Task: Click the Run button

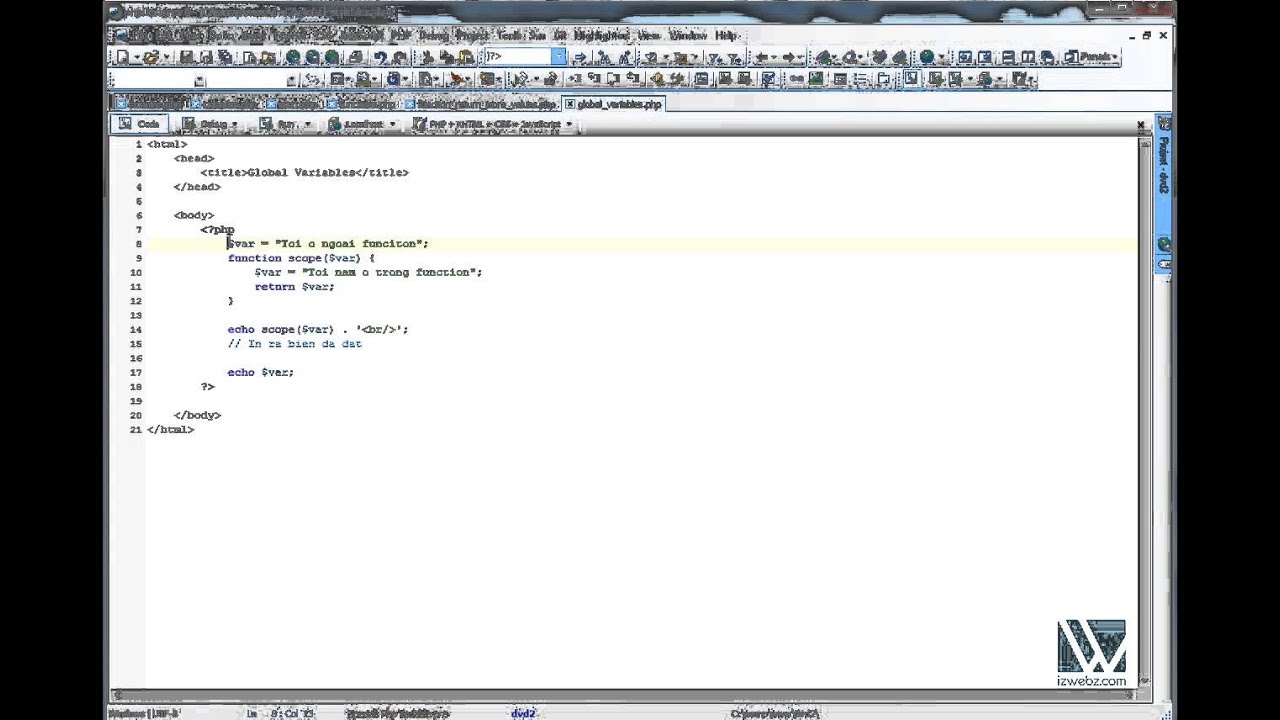Action: [279, 124]
